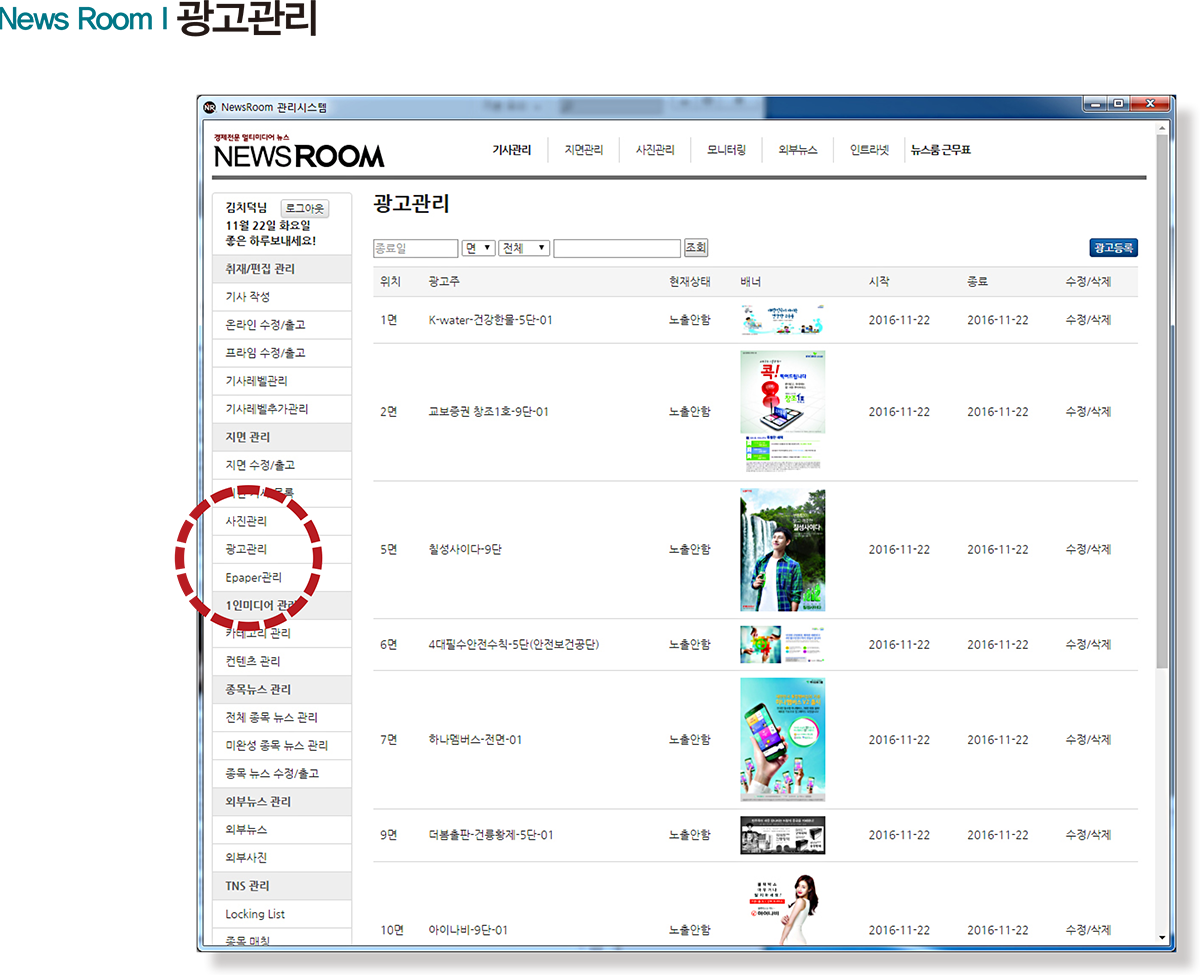Open 사진관리 in the top navigation bar
The image size is (1200, 975).
pyautogui.click(x=655, y=150)
